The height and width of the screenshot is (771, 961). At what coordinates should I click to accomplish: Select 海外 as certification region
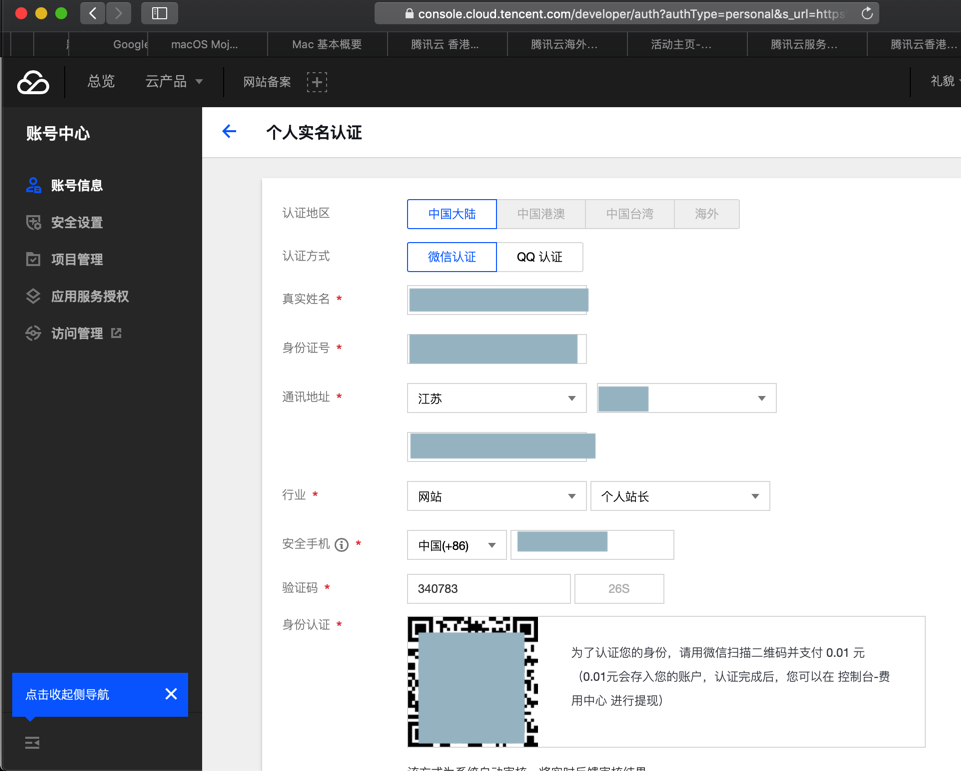tap(707, 214)
